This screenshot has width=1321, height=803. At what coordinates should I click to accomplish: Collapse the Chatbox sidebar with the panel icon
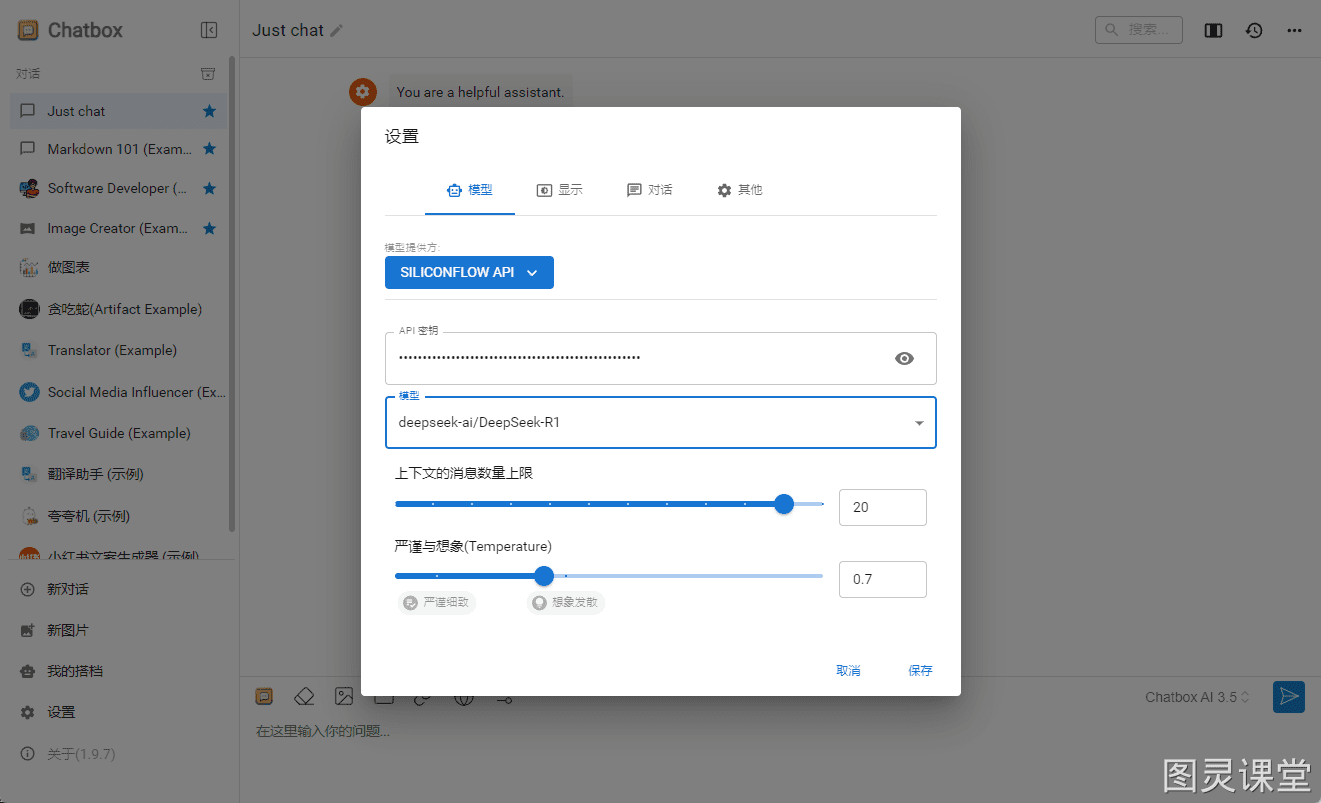209,30
